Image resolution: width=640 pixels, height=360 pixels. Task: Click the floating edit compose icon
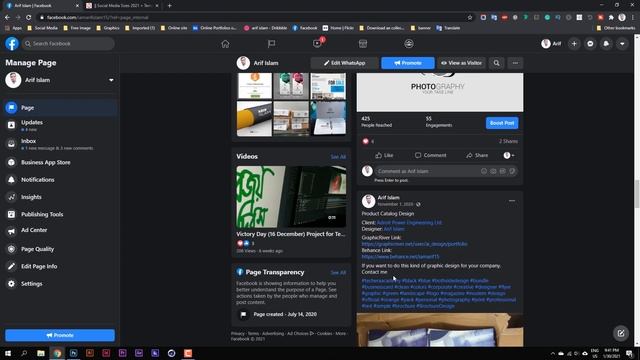tap(621, 333)
